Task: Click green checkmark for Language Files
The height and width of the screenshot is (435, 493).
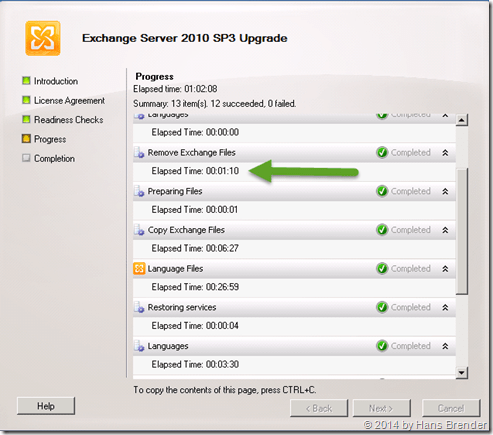Action: [x=382, y=269]
